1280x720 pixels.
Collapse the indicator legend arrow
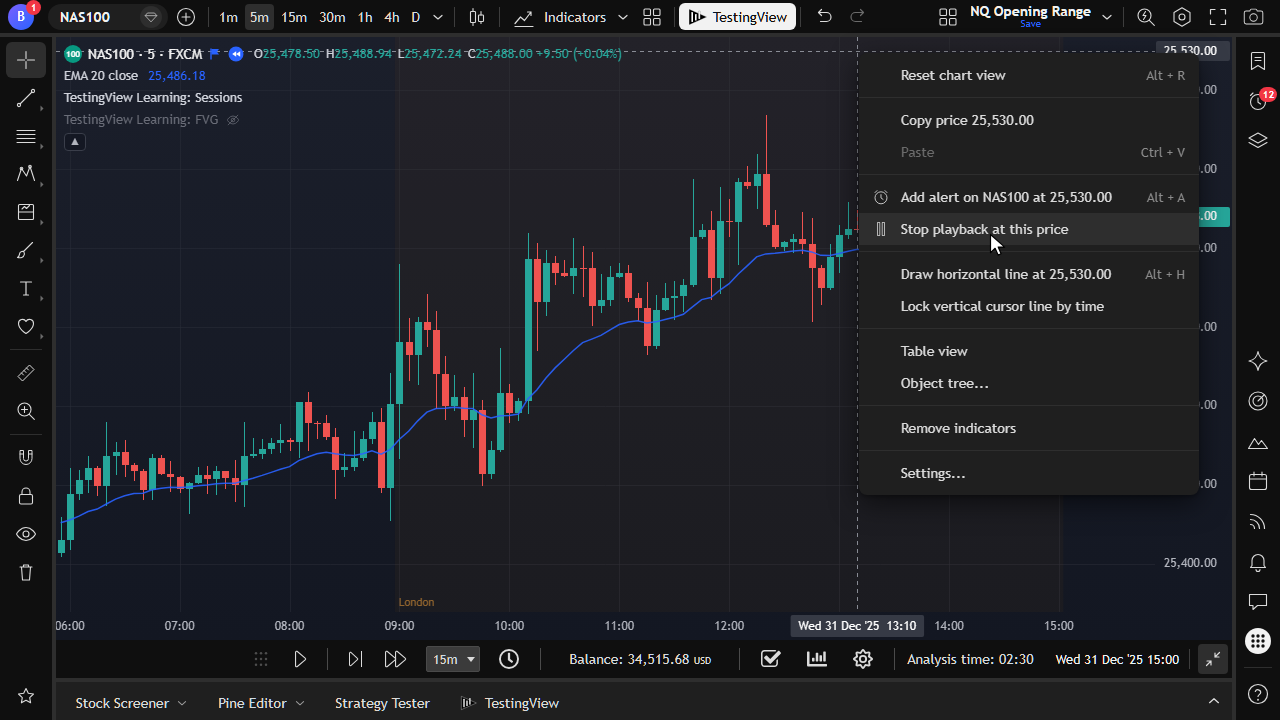[75, 142]
